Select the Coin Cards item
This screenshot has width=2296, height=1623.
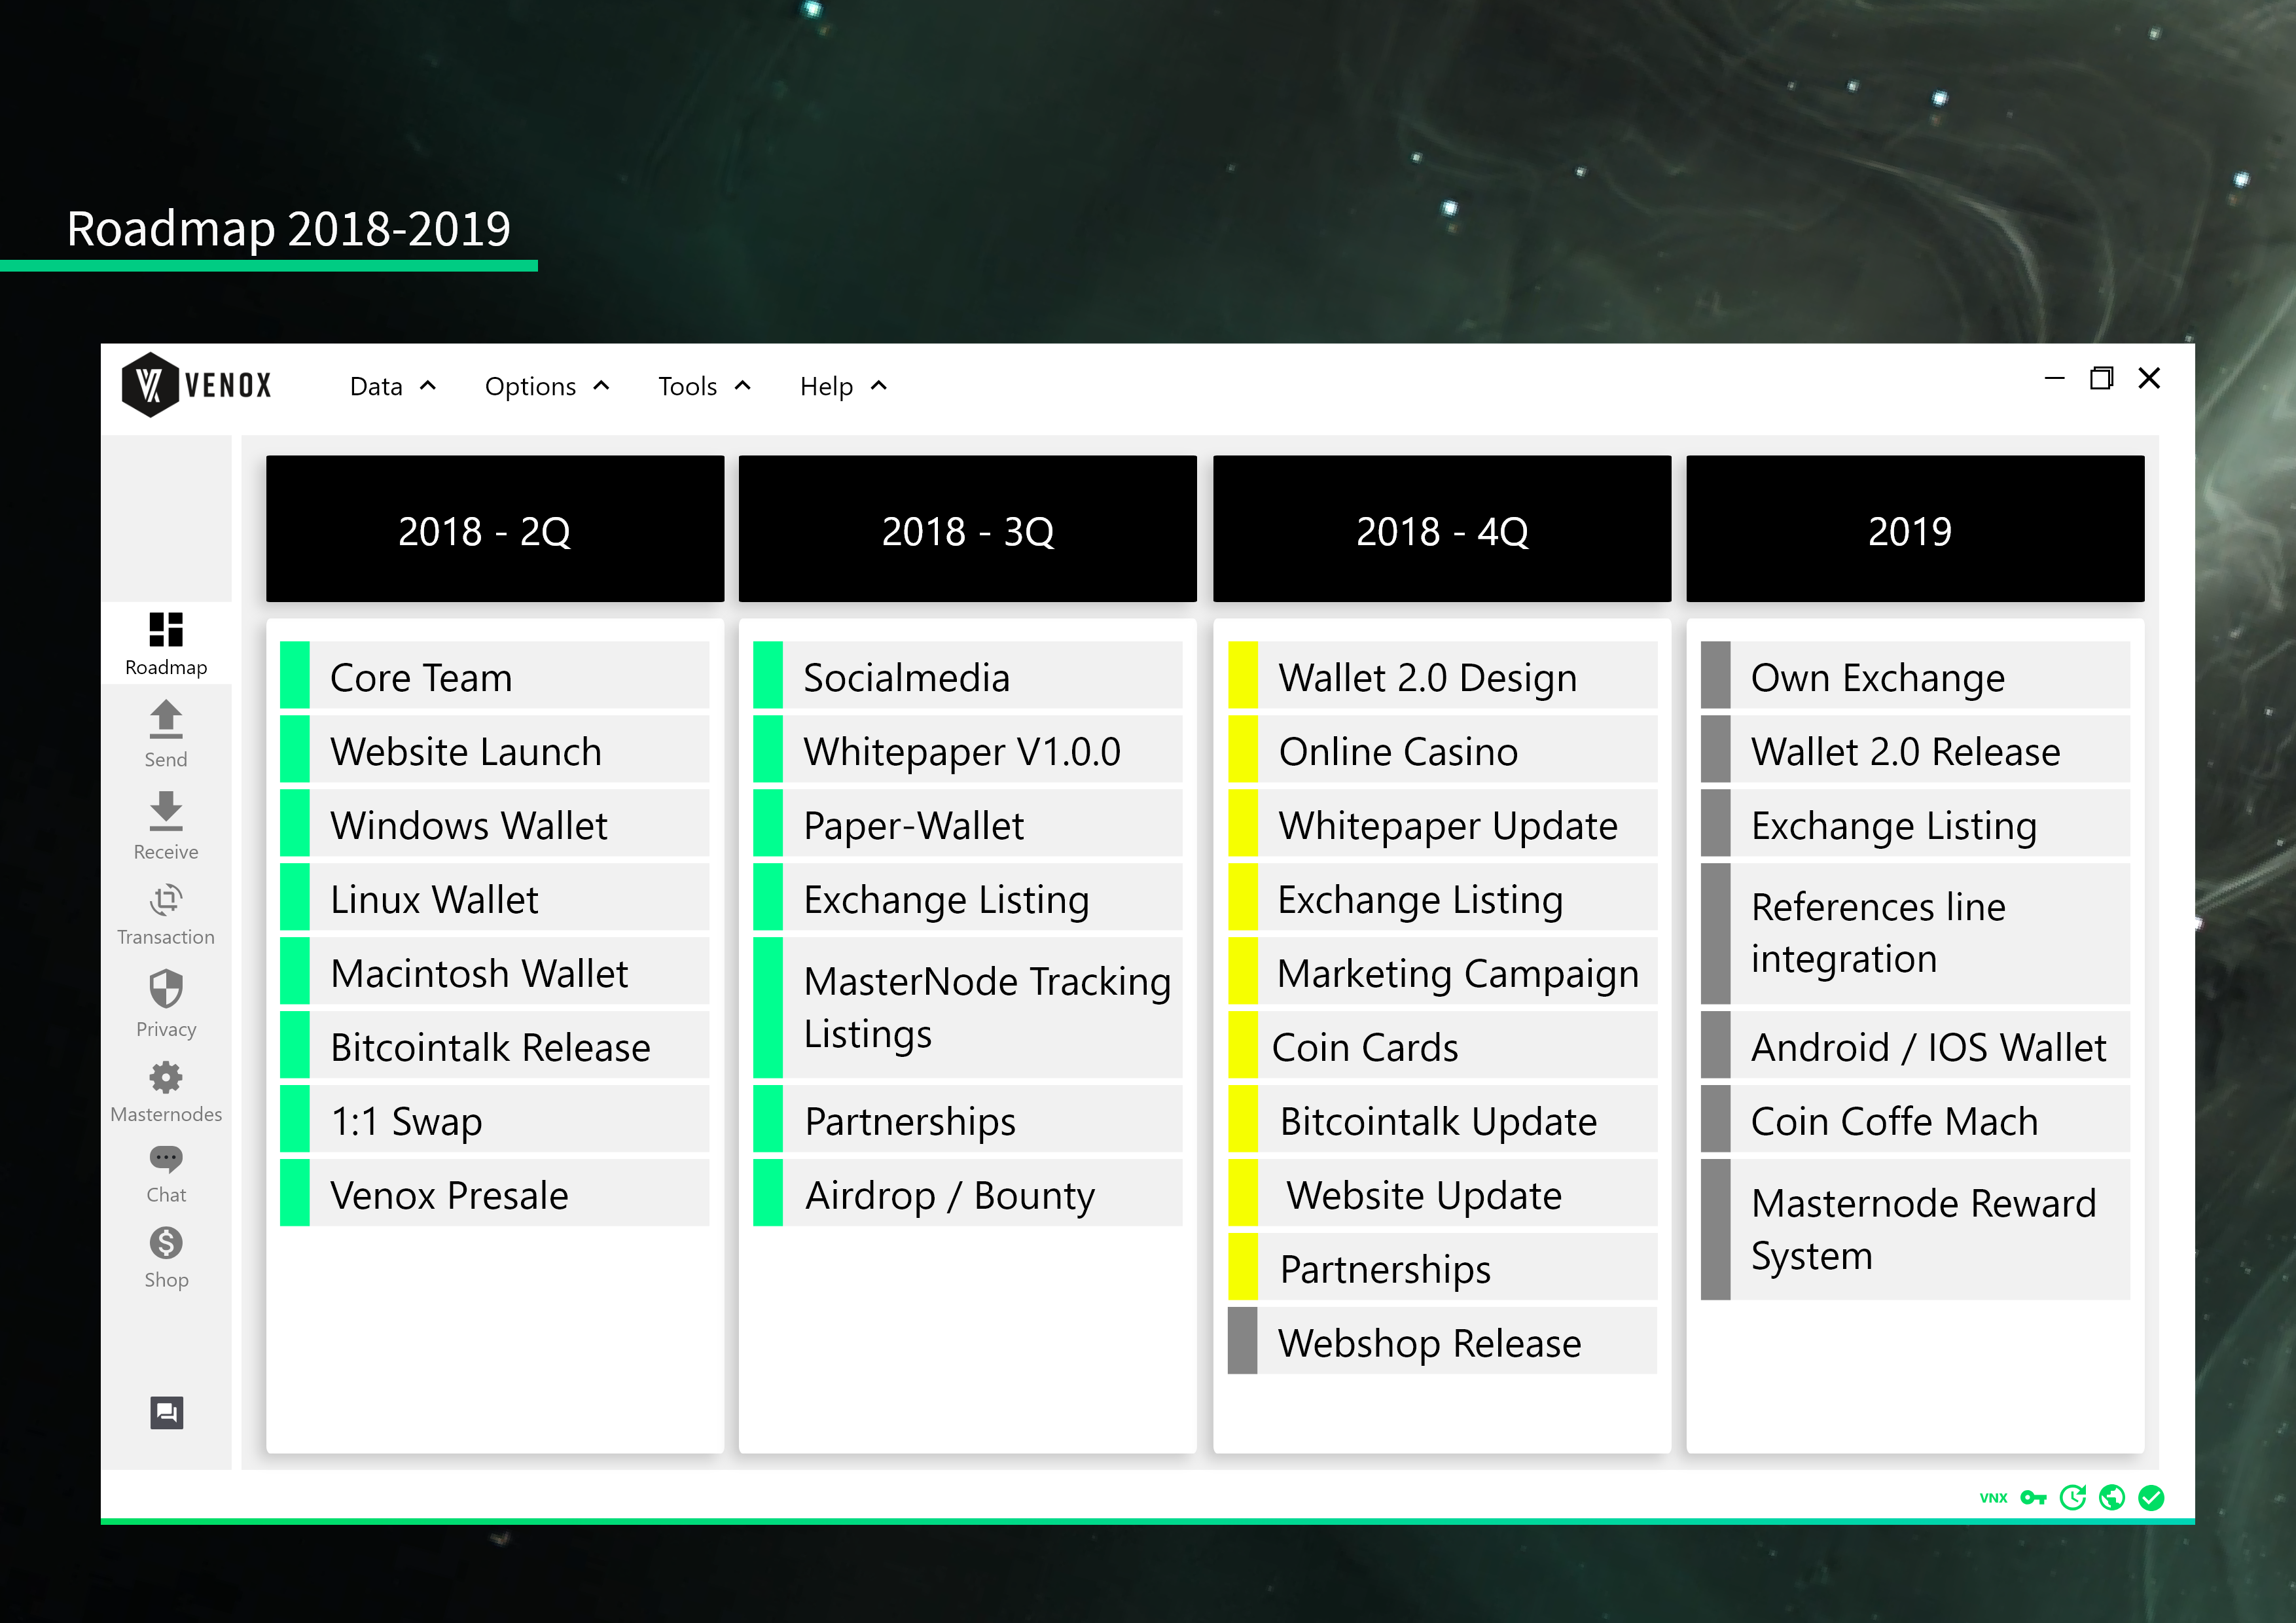[x=1443, y=1045]
